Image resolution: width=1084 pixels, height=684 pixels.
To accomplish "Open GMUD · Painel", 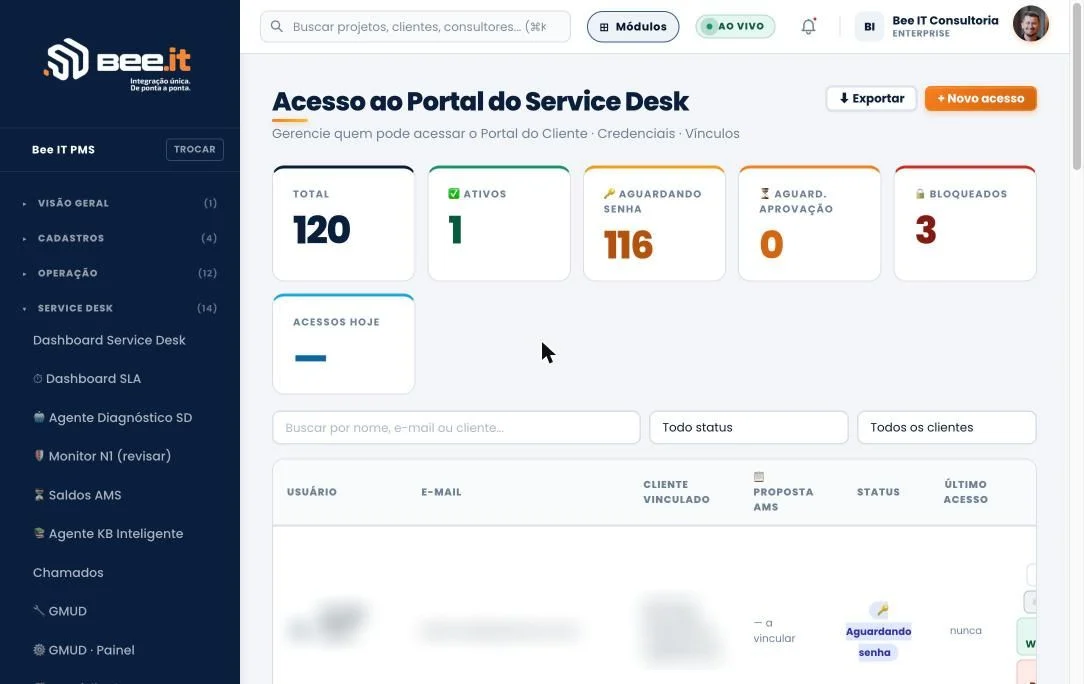I will pos(91,650).
